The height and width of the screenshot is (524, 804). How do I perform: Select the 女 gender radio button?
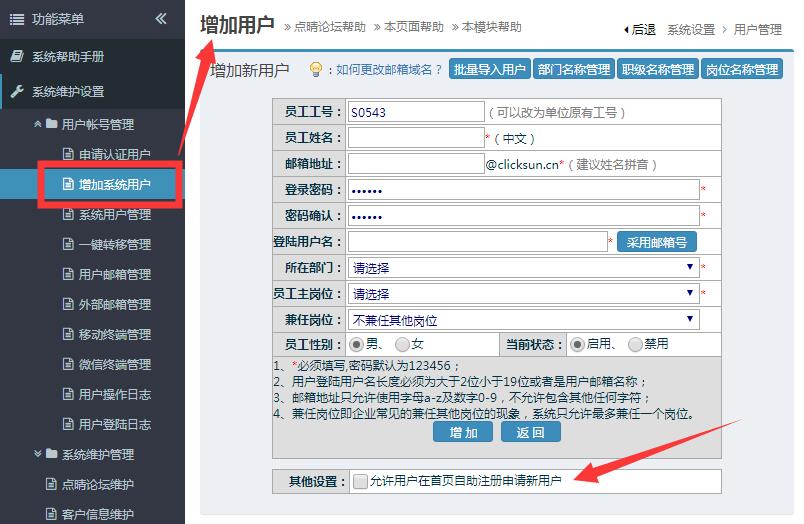[x=402, y=344]
